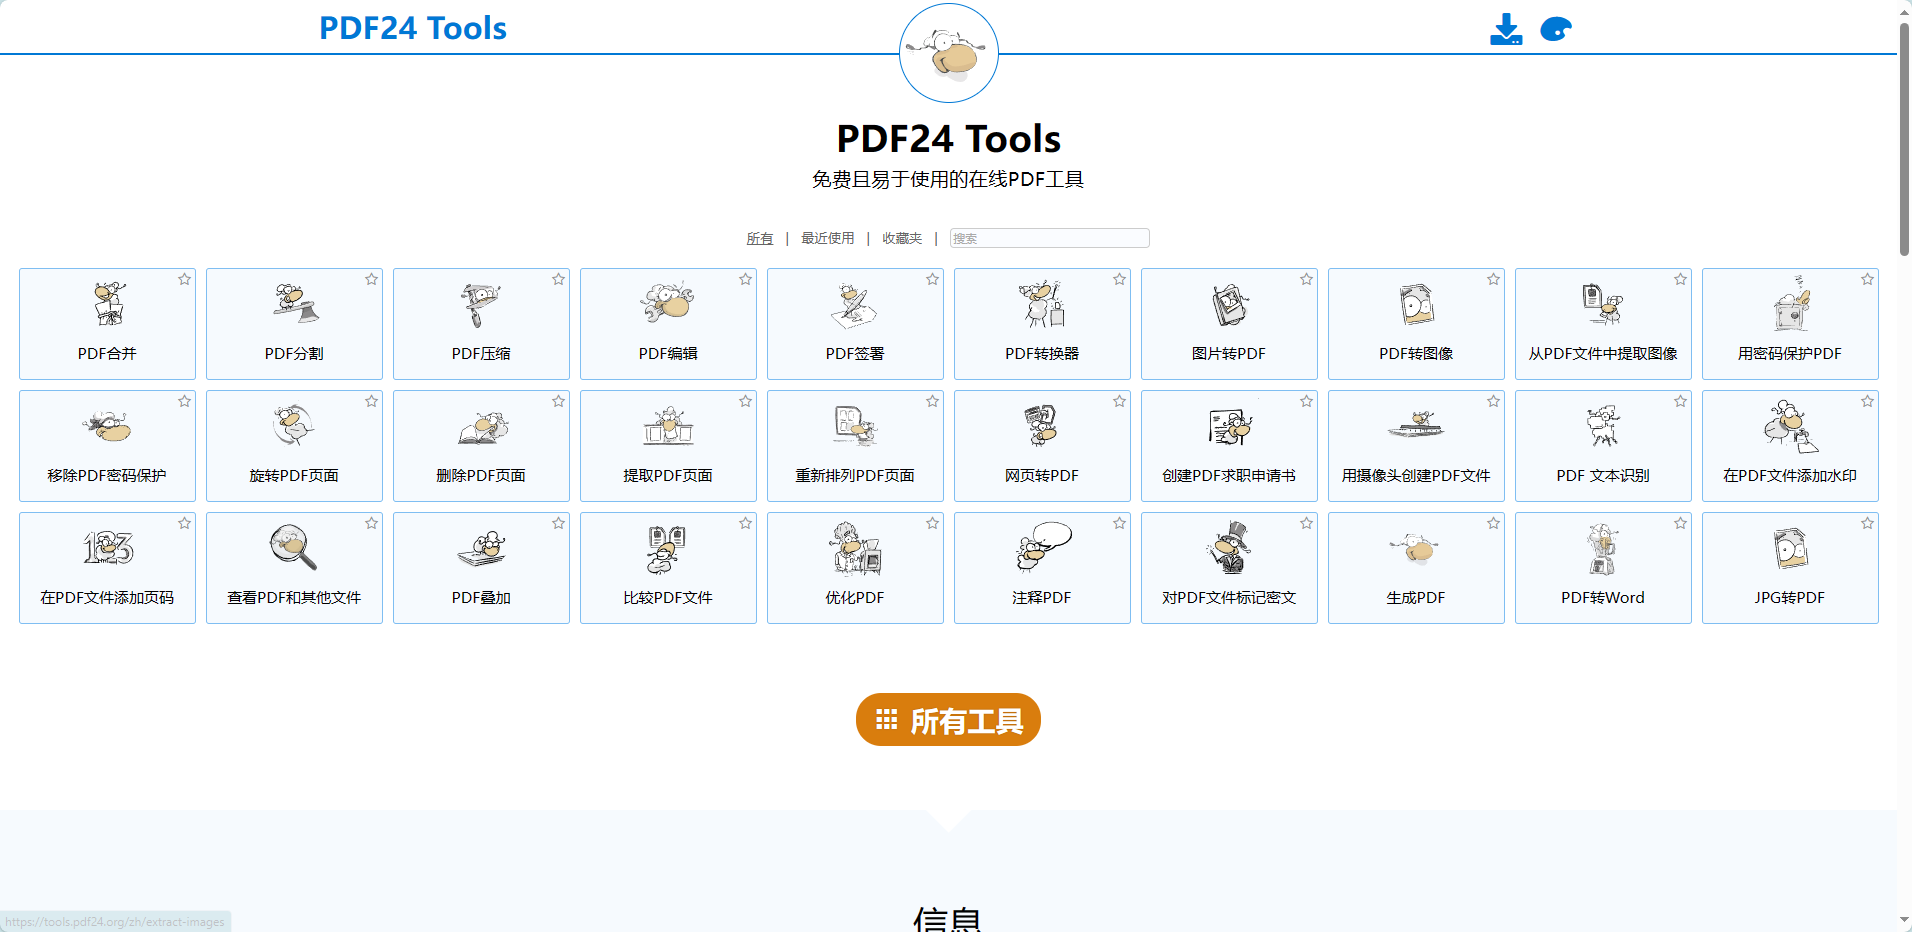This screenshot has height=932, width=1912.
Task: Click the sheep logo in the header circle
Action: point(949,53)
